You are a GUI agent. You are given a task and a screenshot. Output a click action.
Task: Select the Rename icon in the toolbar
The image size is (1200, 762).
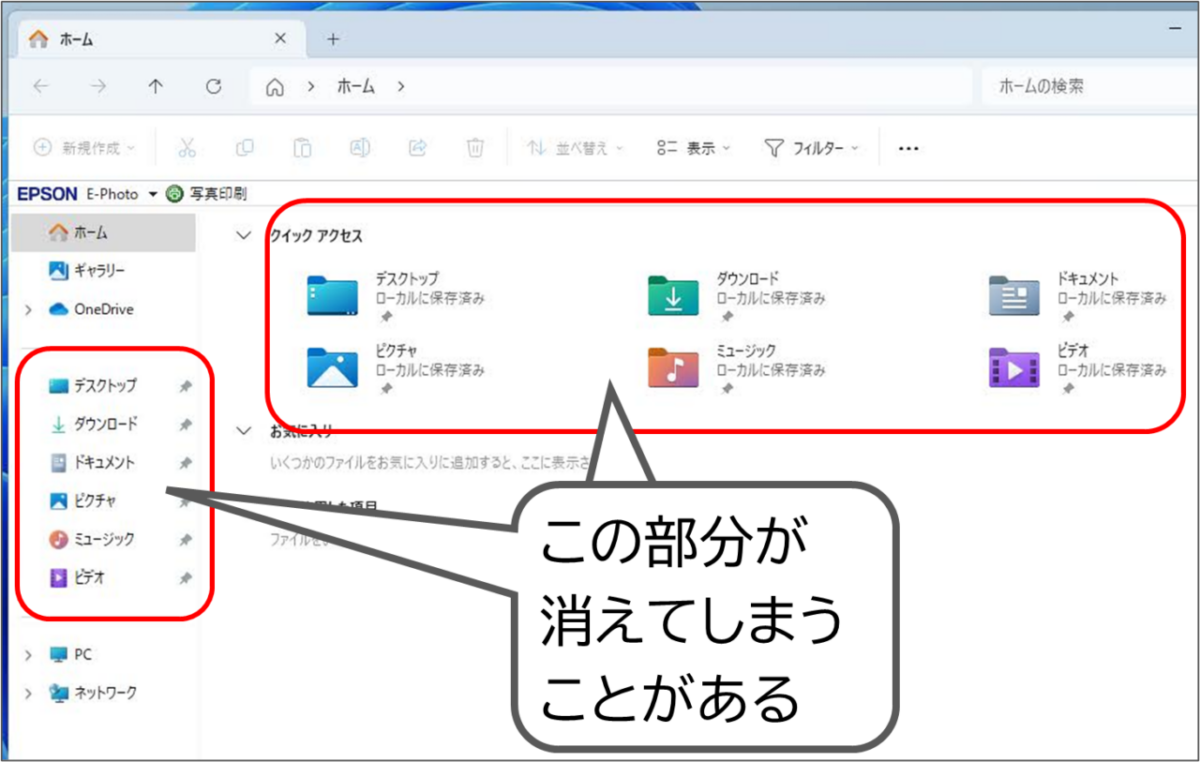click(x=360, y=147)
